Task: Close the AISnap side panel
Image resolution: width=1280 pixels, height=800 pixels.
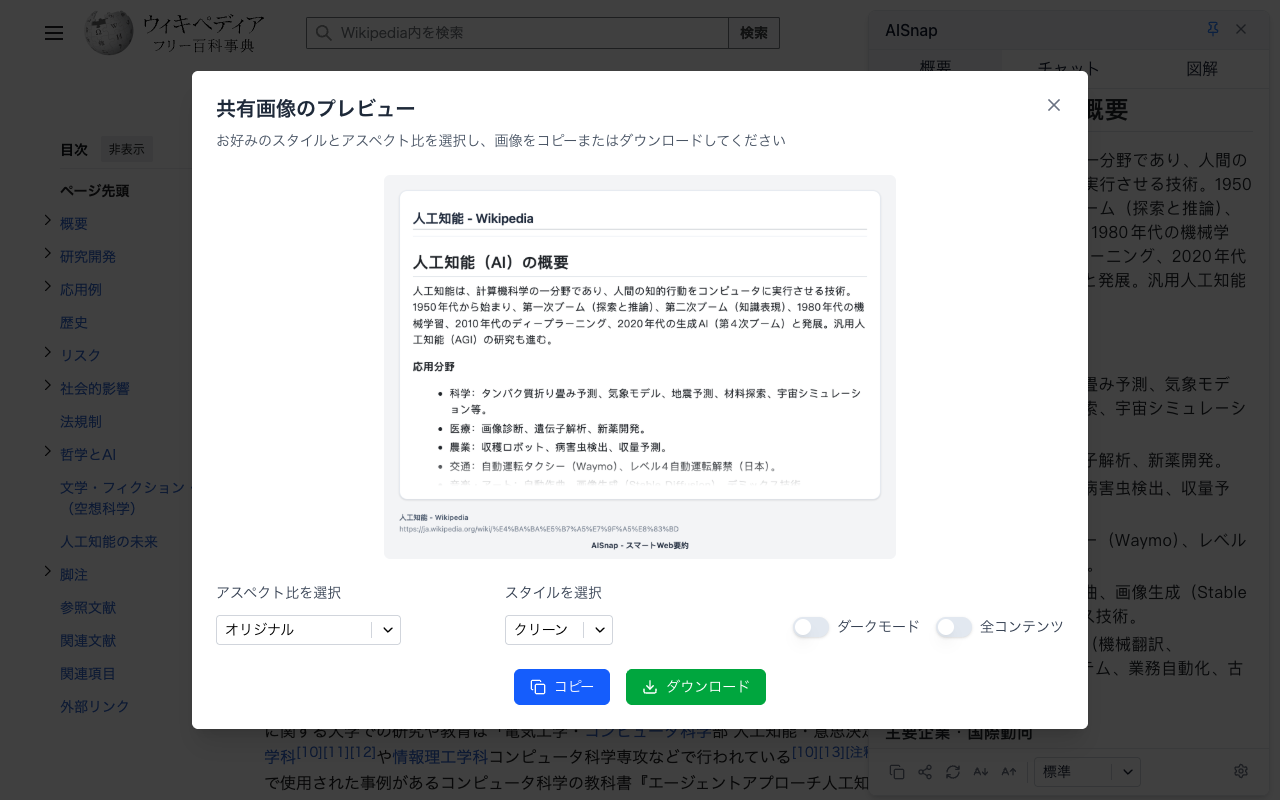Action: pos(1241,30)
